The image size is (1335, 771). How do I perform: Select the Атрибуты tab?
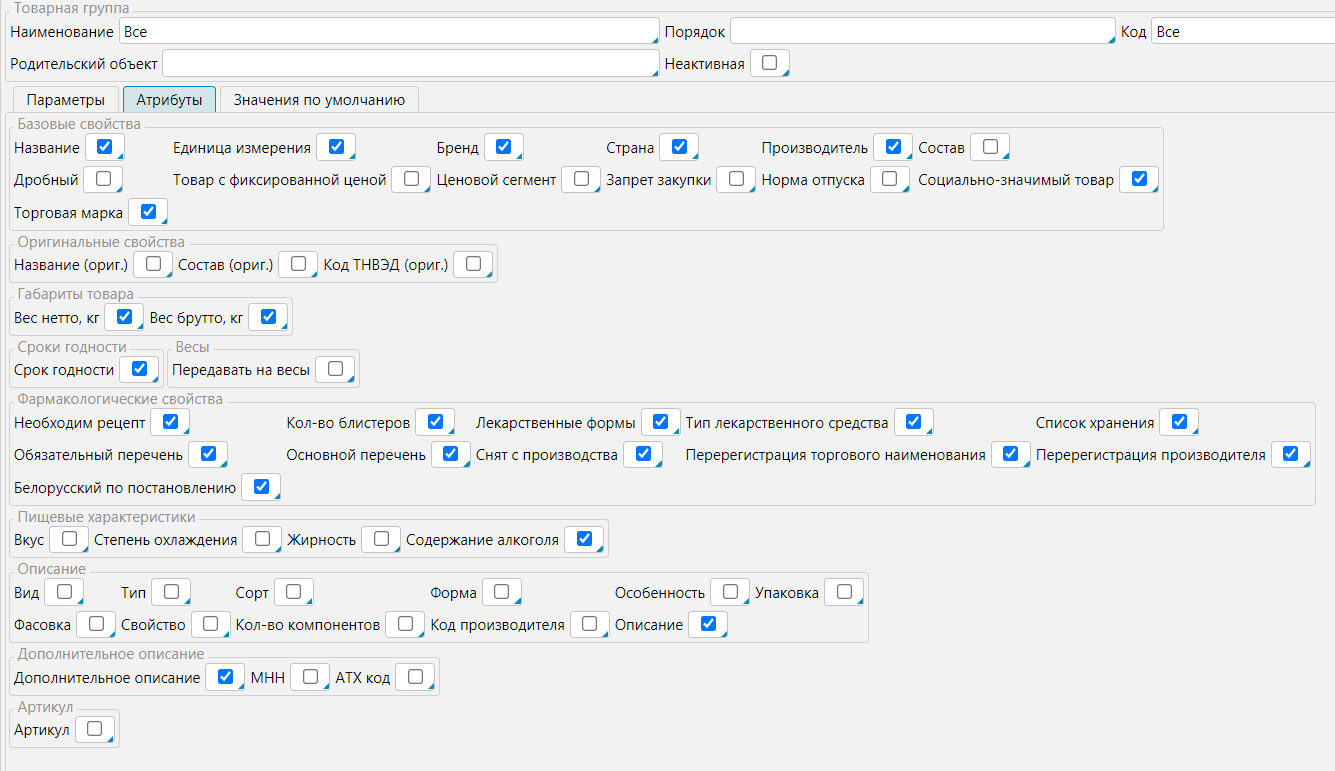coord(169,100)
